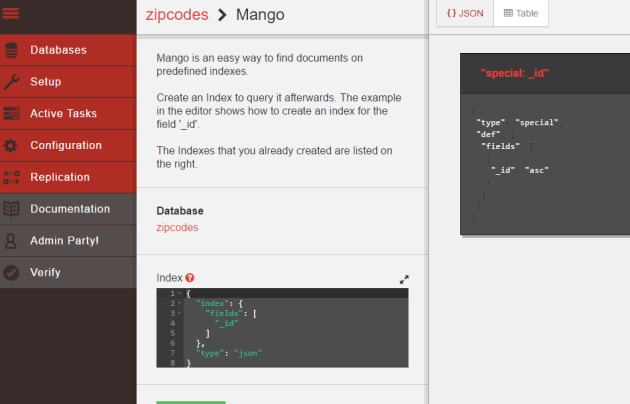Click the red Index help question mark
Screen dimensions: 630x404
(190, 277)
